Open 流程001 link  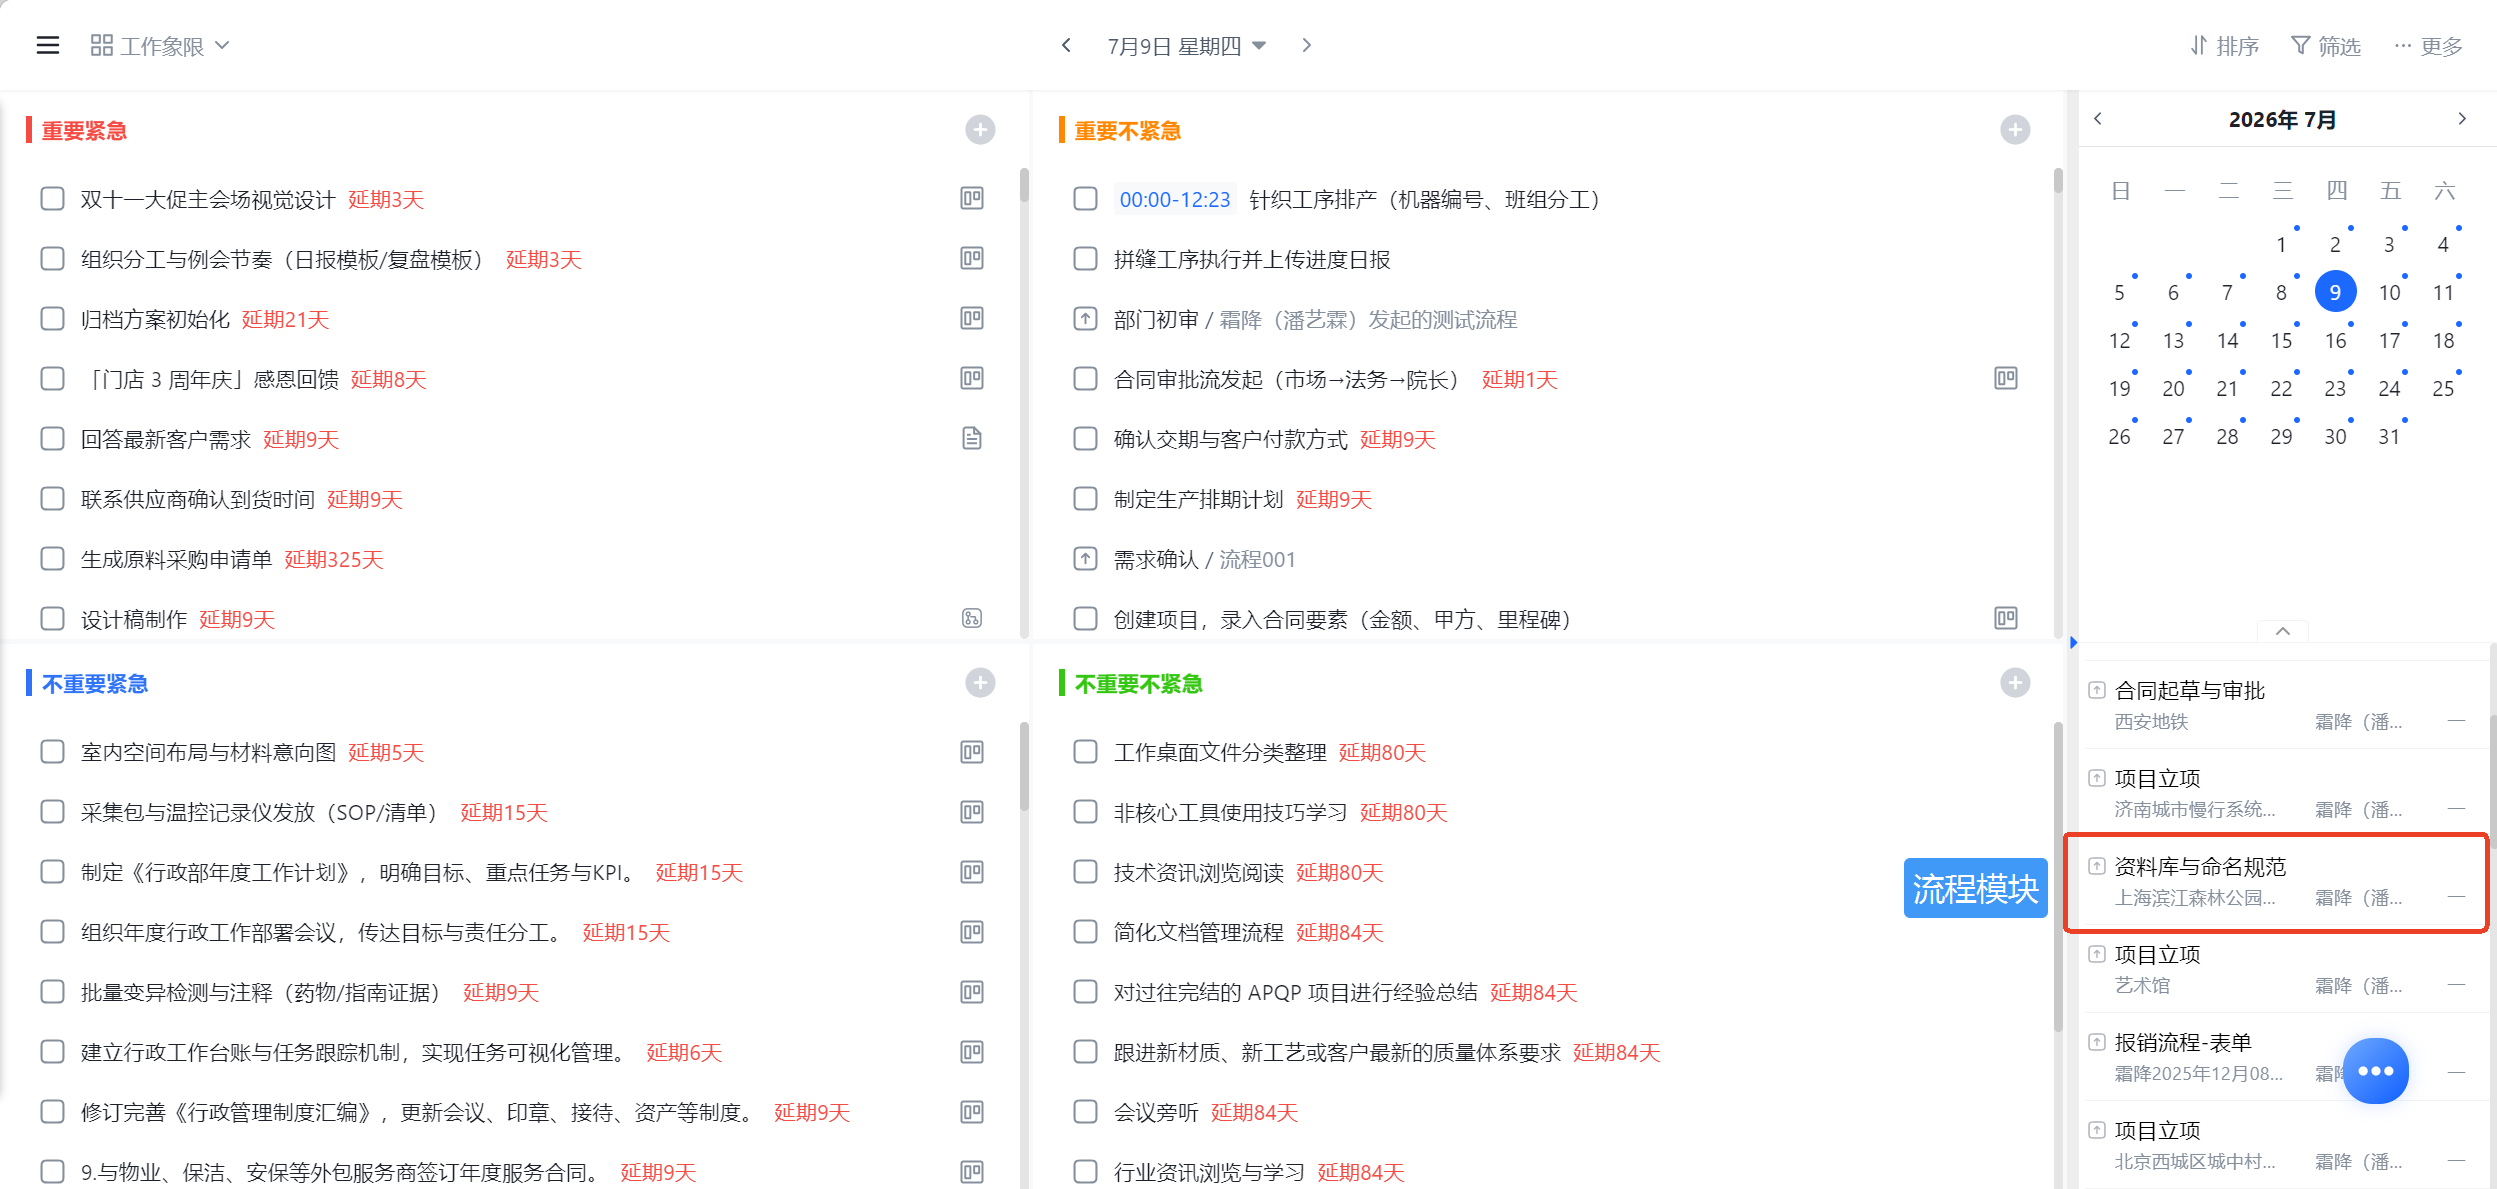click(x=1257, y=560)
